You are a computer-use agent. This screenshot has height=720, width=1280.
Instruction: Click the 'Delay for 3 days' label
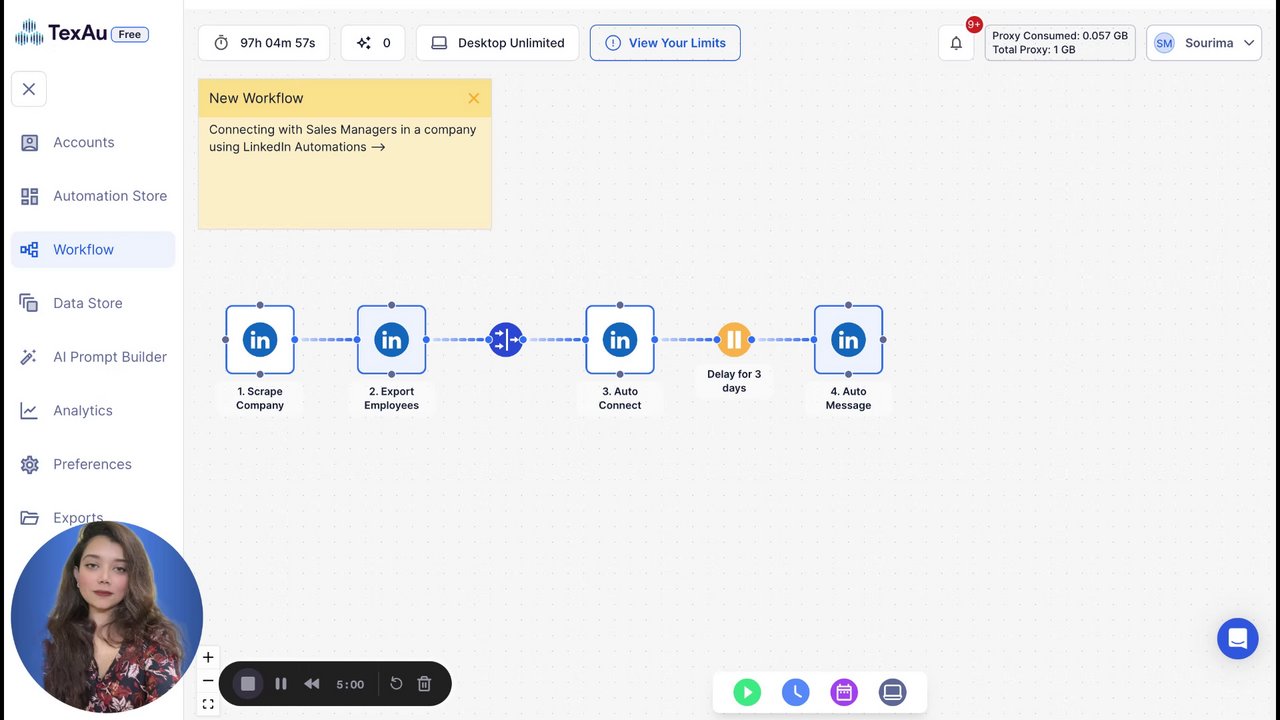click(x=734, y=381)
